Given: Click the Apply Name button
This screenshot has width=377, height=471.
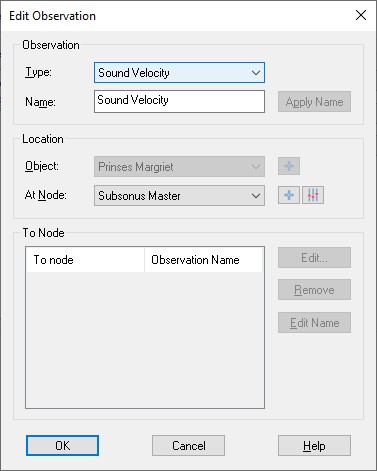Looking at the screenshot, I should pos(314,102).
